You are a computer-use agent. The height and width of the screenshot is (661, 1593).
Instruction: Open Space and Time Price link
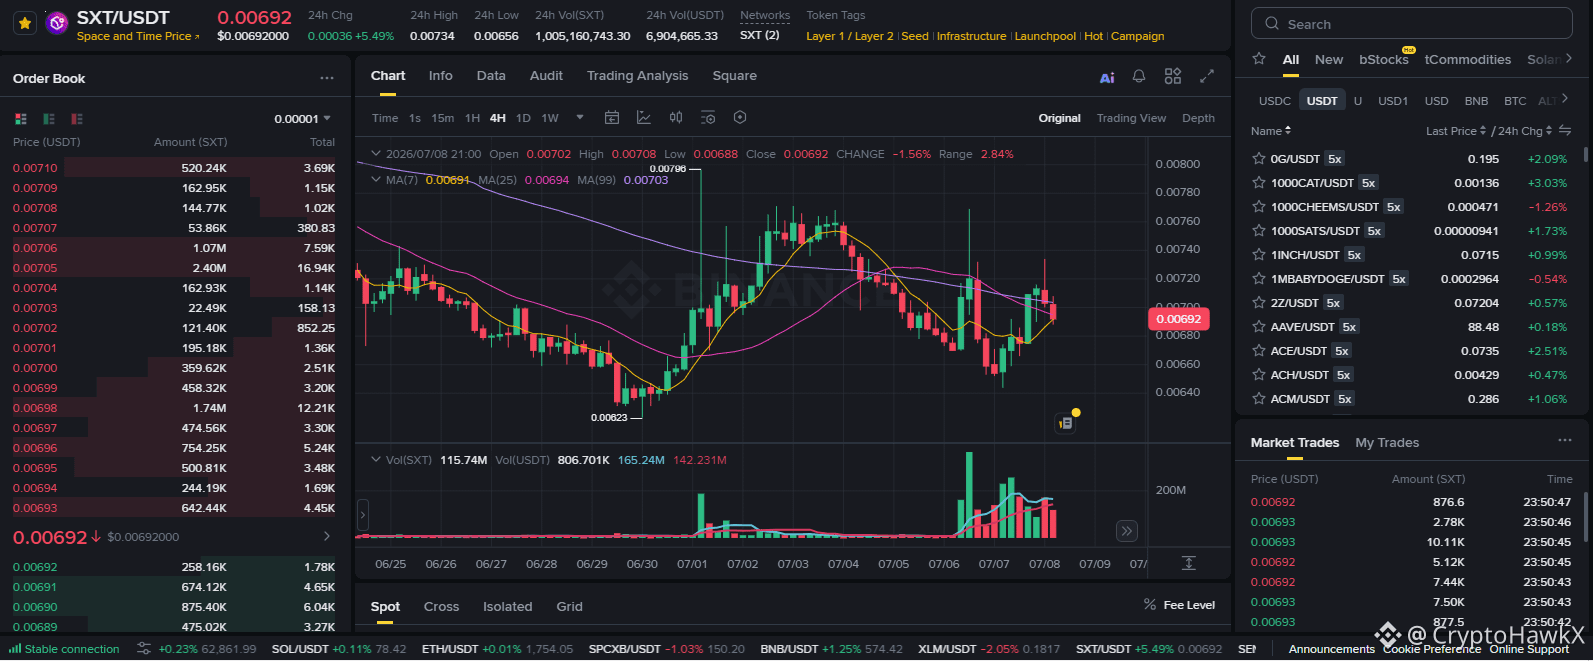[138, 36]
